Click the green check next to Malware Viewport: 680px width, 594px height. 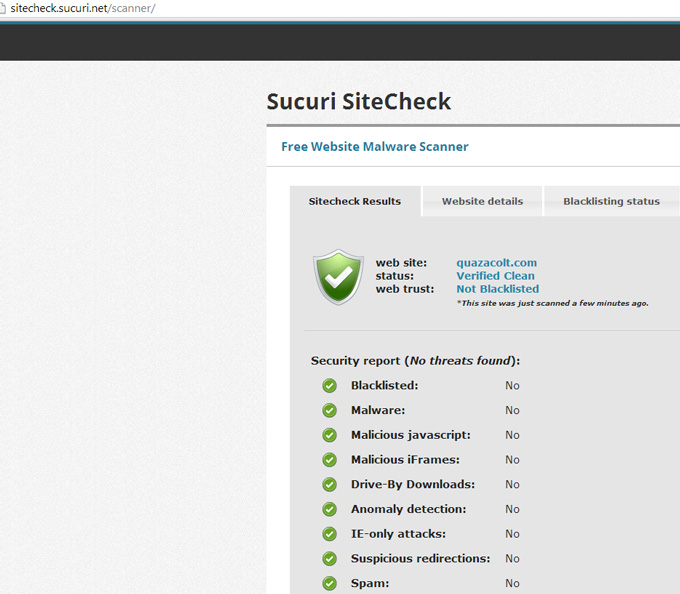(330, 410)
